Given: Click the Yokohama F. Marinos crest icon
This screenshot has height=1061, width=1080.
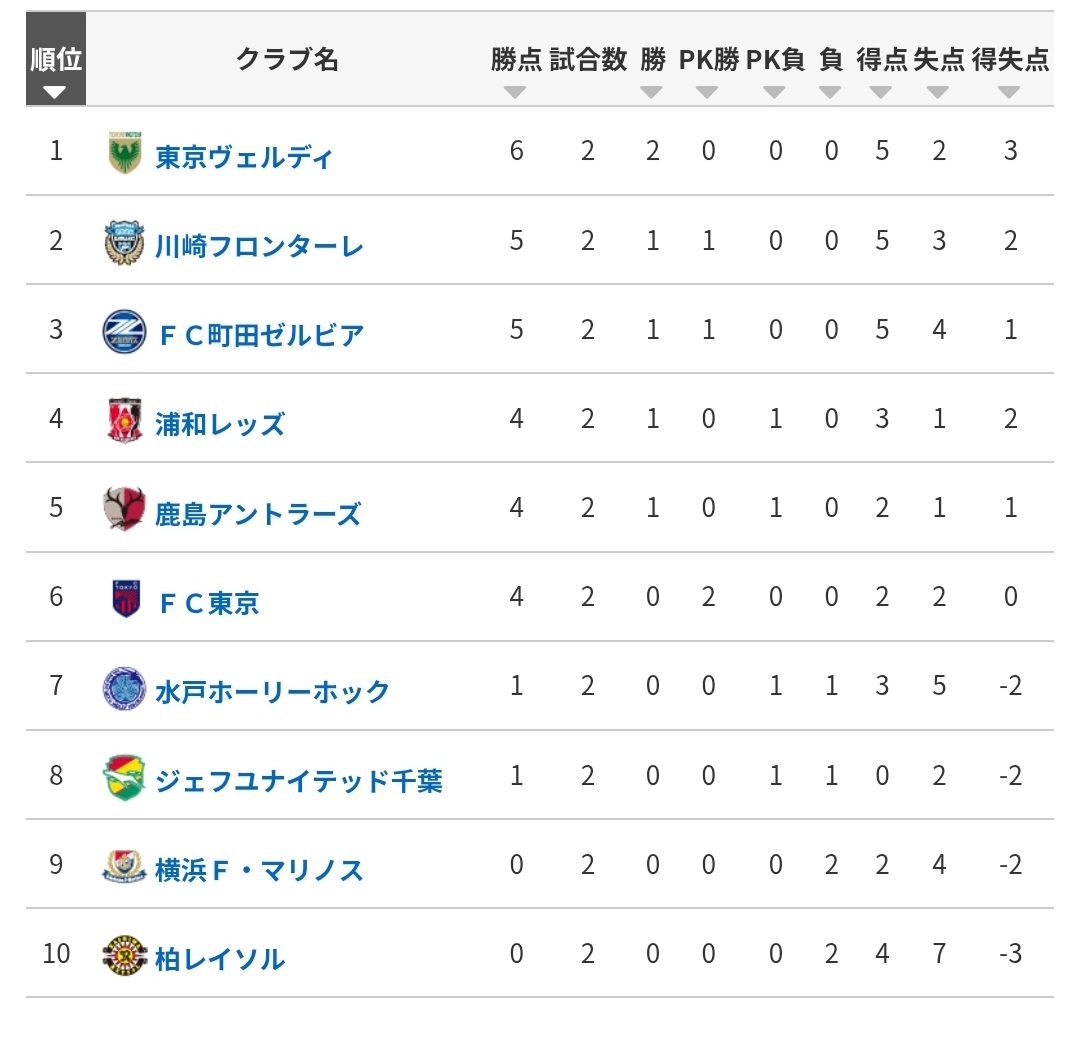Looking at the screenshot, I should pos(126,867).
